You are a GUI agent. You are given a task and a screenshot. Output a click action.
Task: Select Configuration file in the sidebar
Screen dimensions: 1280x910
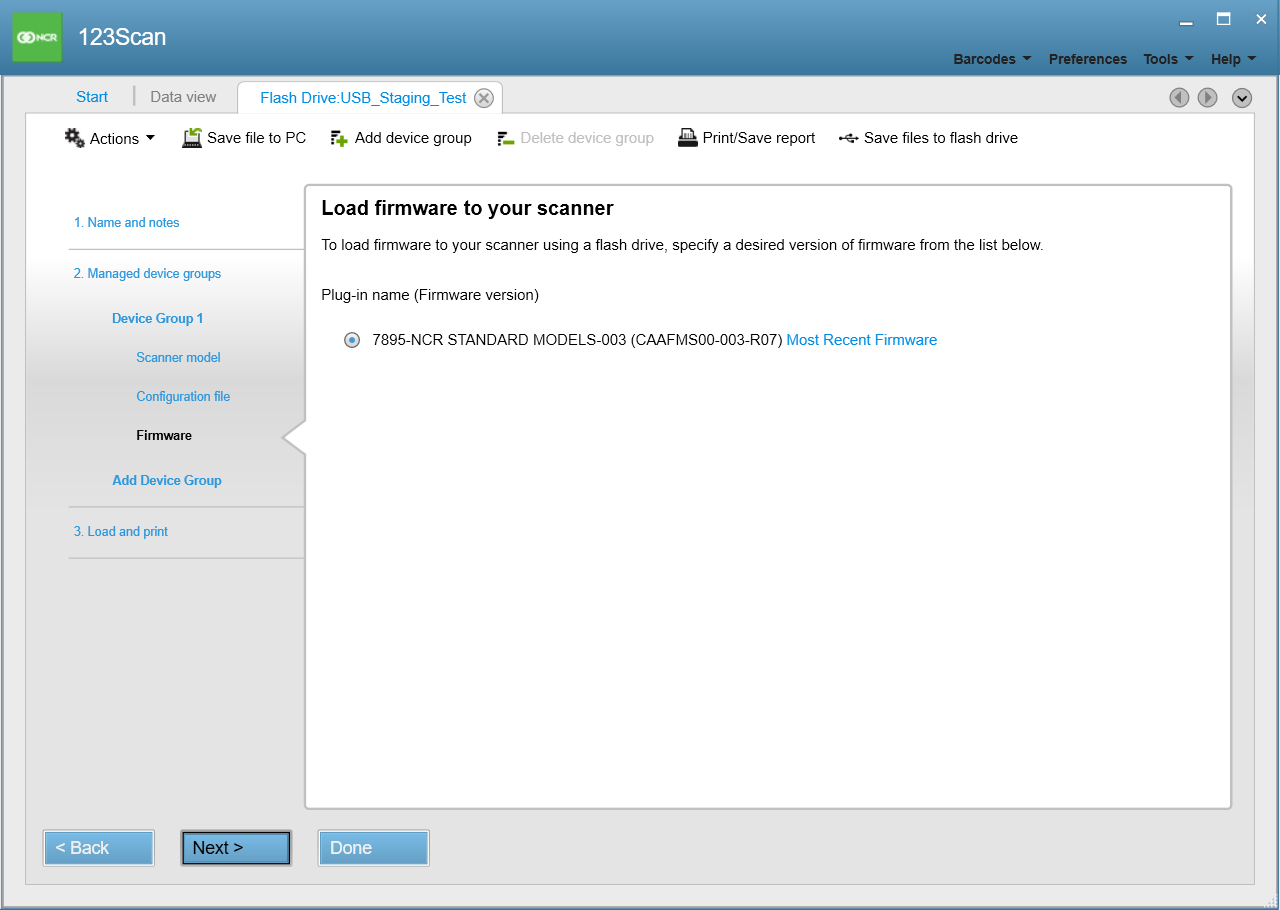point(183,397)
